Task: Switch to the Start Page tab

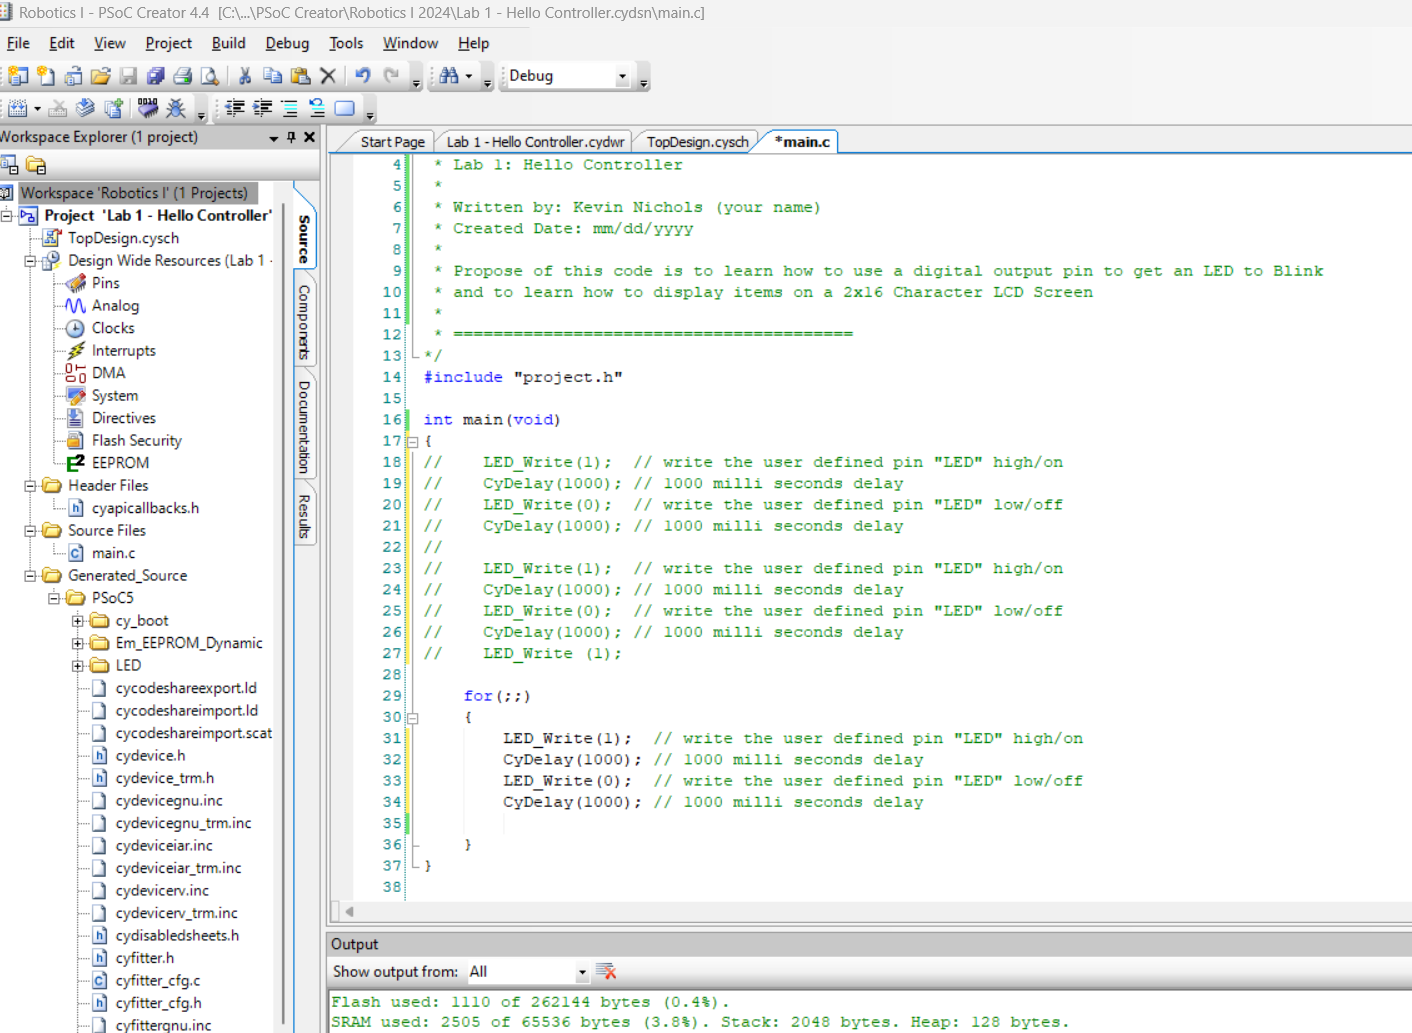Action: coord(392,142)
